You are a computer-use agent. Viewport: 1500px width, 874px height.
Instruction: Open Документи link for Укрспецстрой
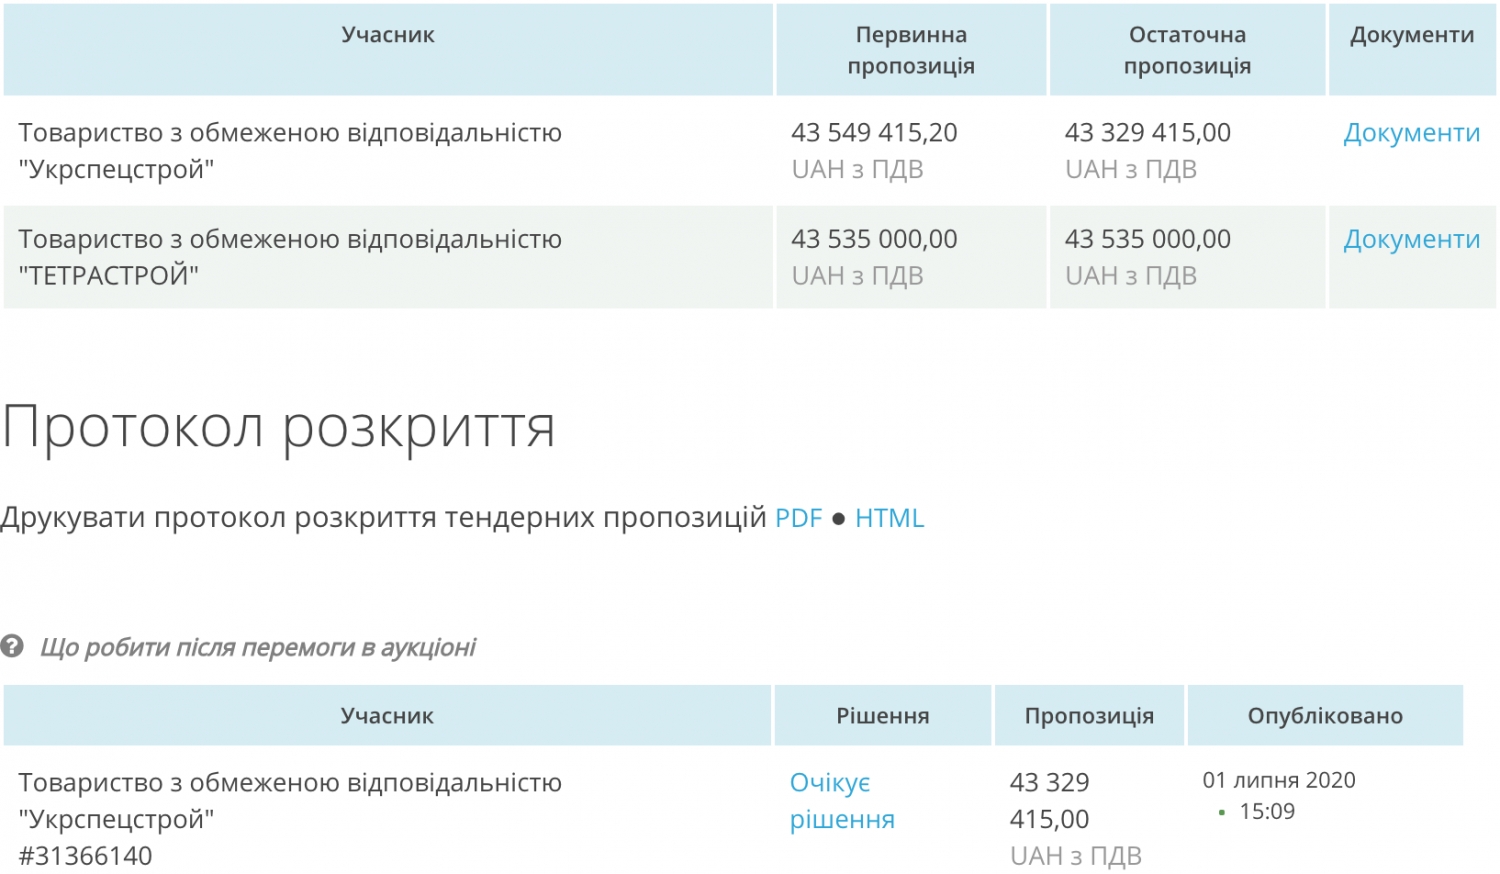click(x=1411, y=133)
